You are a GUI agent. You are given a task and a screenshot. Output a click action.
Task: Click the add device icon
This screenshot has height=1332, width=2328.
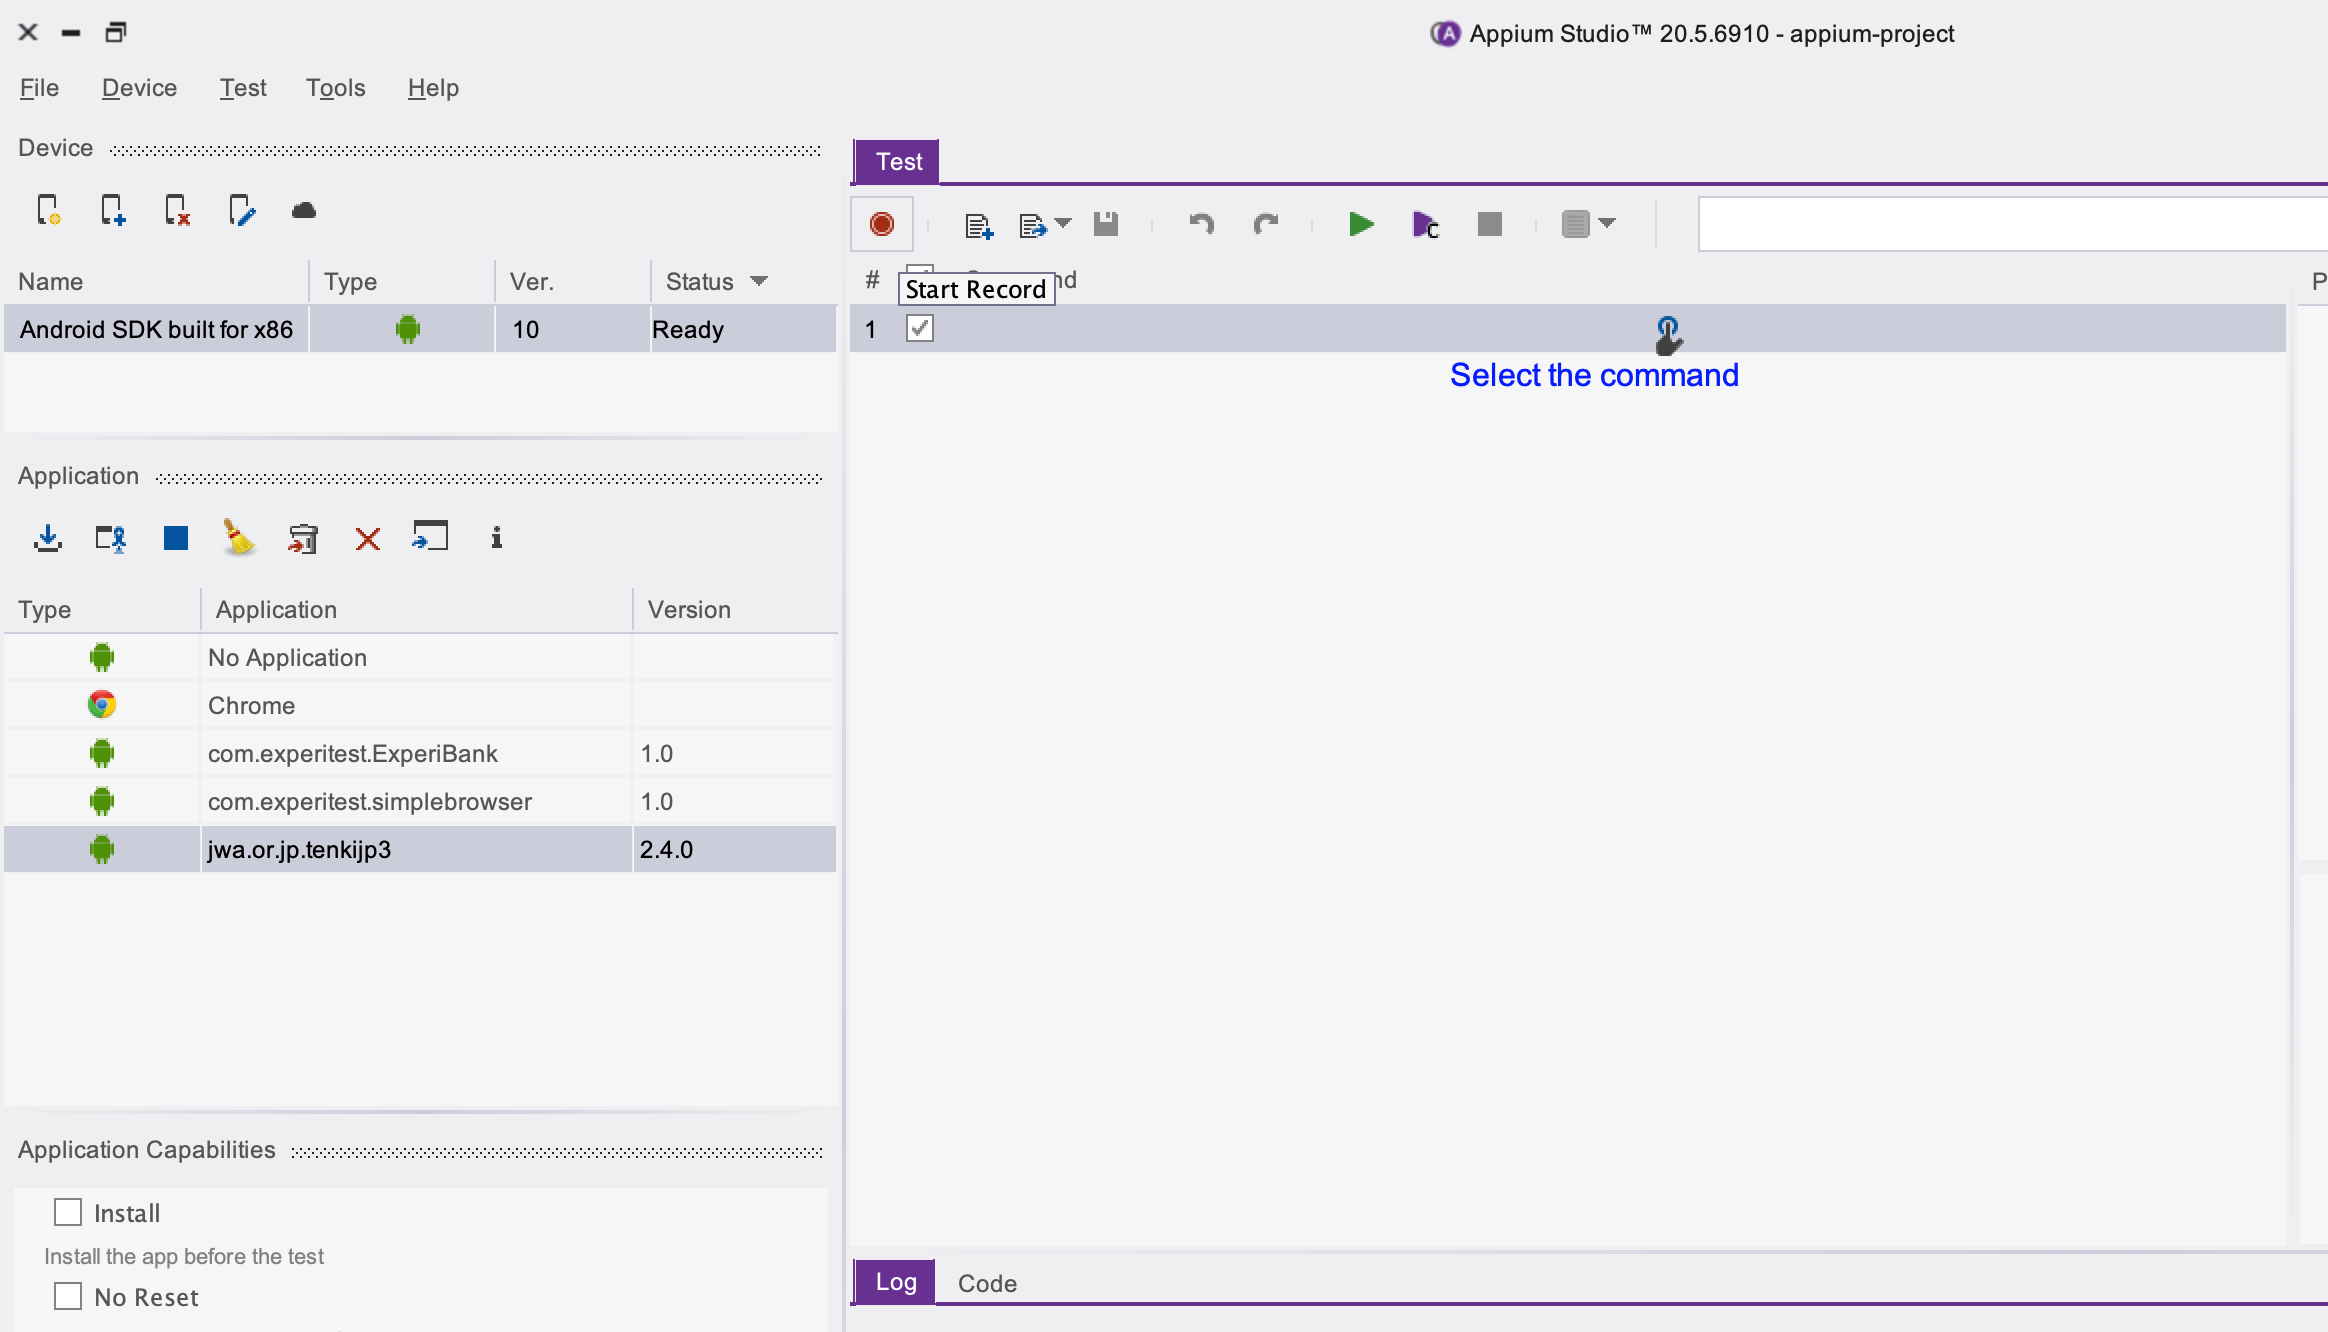click(x=112, y=210)
